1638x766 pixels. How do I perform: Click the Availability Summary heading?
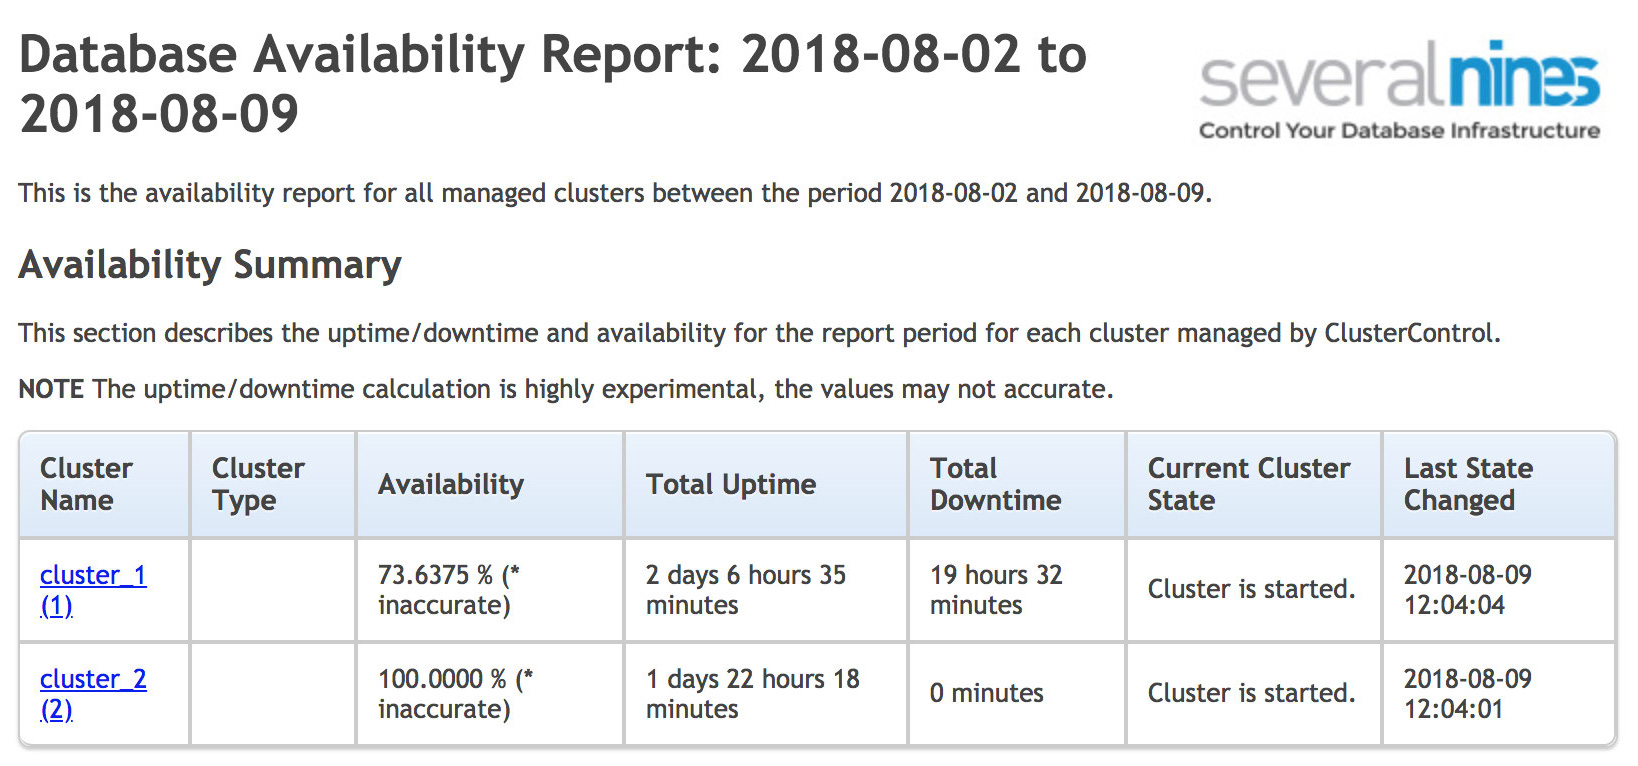210,265
